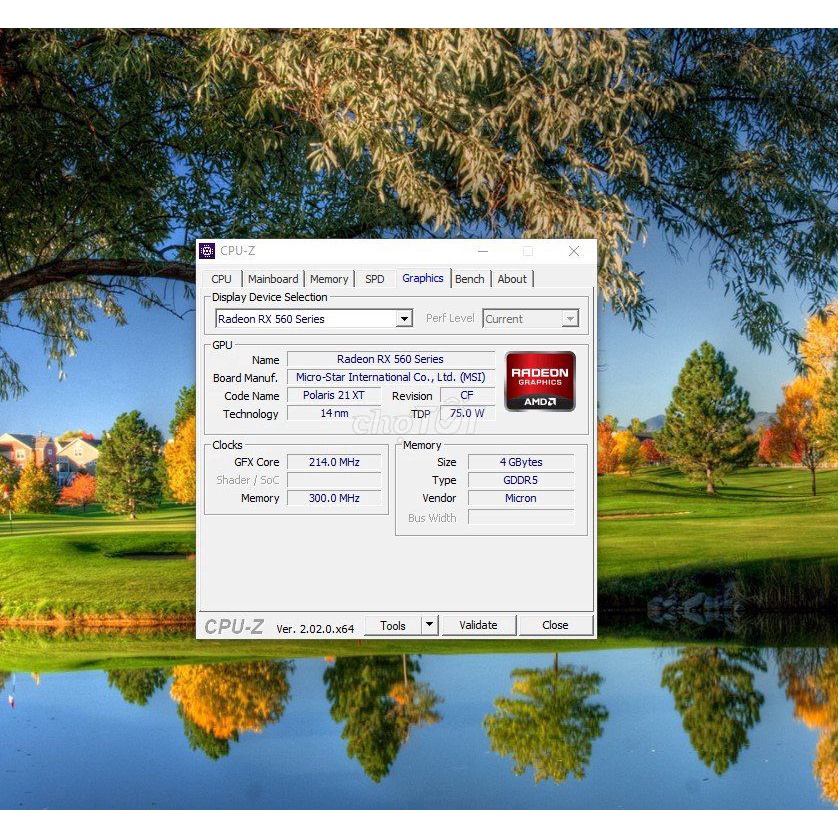Go to the SPD tab
The image size is (838, 838).
pyautogui.click(x=374, y=279)
